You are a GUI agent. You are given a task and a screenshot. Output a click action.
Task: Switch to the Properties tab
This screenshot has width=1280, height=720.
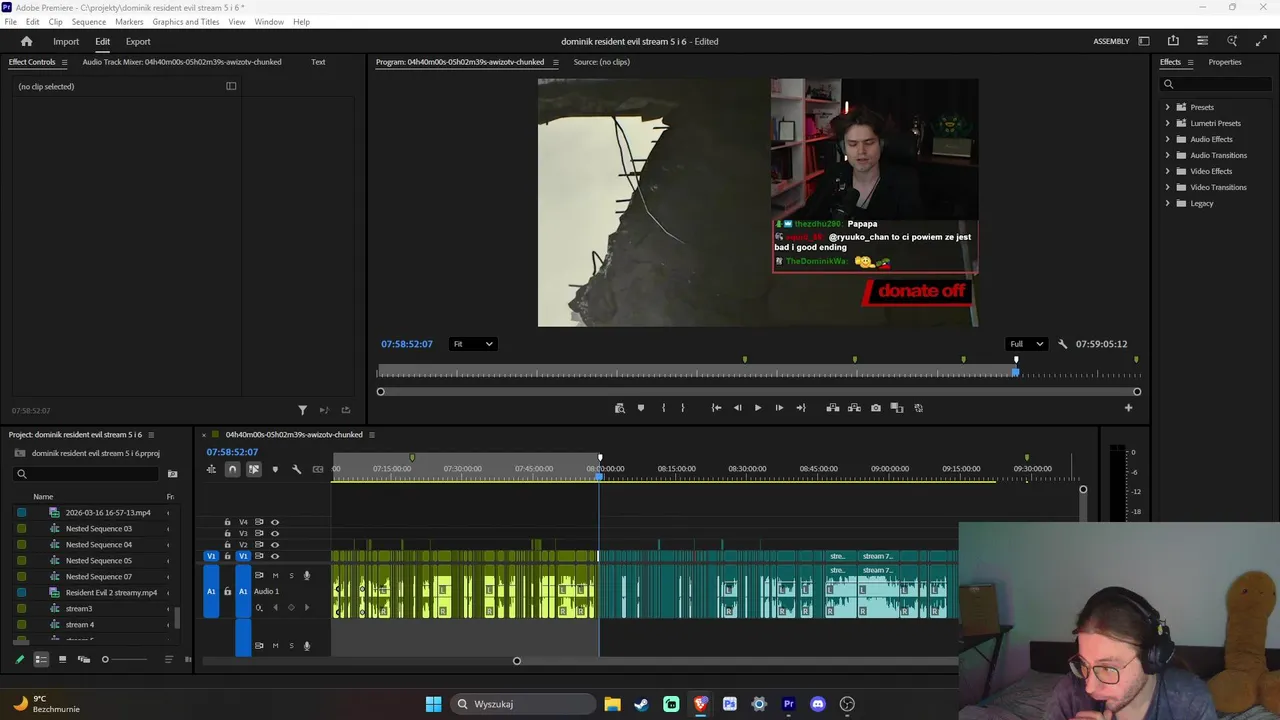click(1225, 62)
